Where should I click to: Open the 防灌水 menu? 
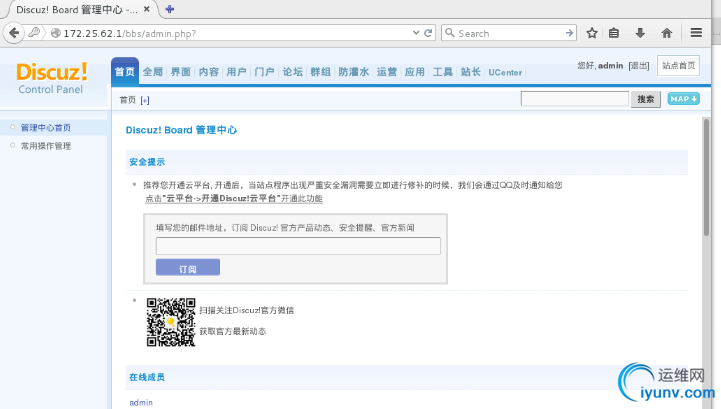(x=354, y=72)
